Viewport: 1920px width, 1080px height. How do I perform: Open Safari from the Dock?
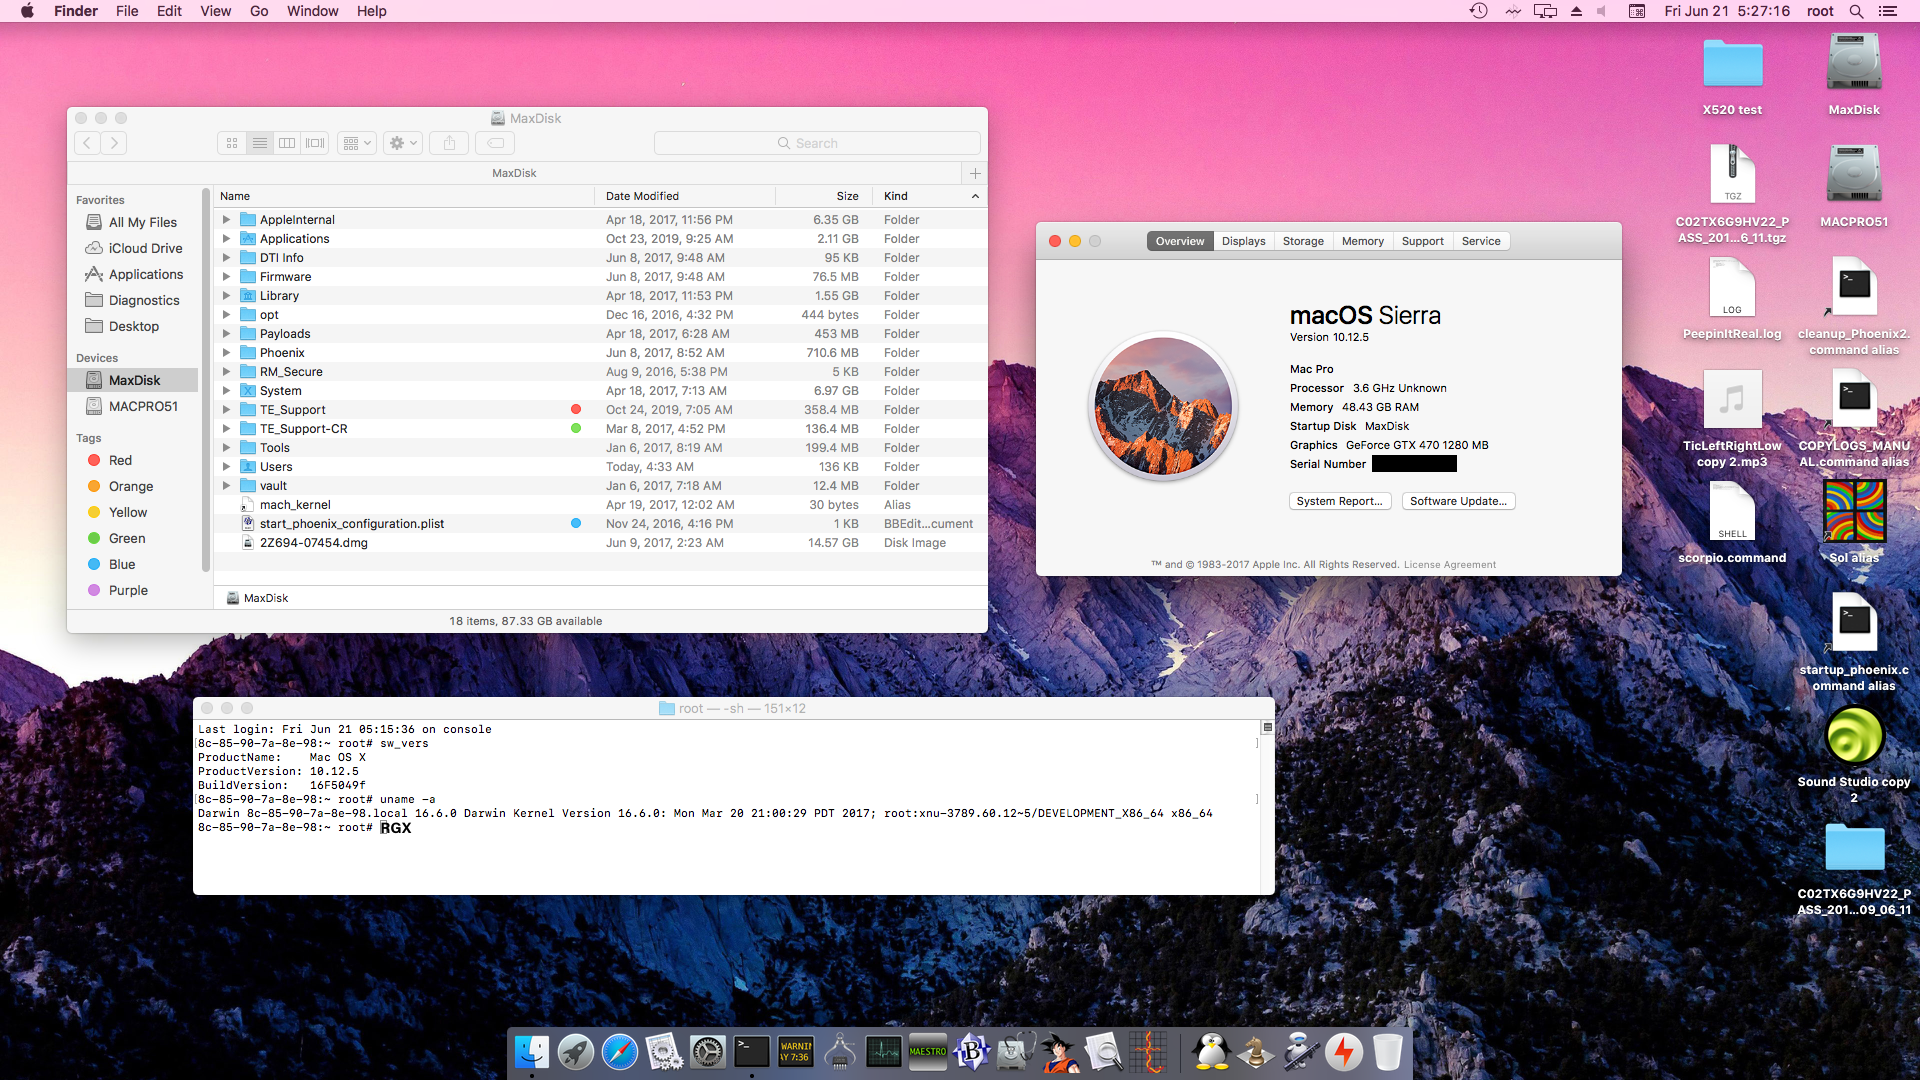(x=620, y=1052)
